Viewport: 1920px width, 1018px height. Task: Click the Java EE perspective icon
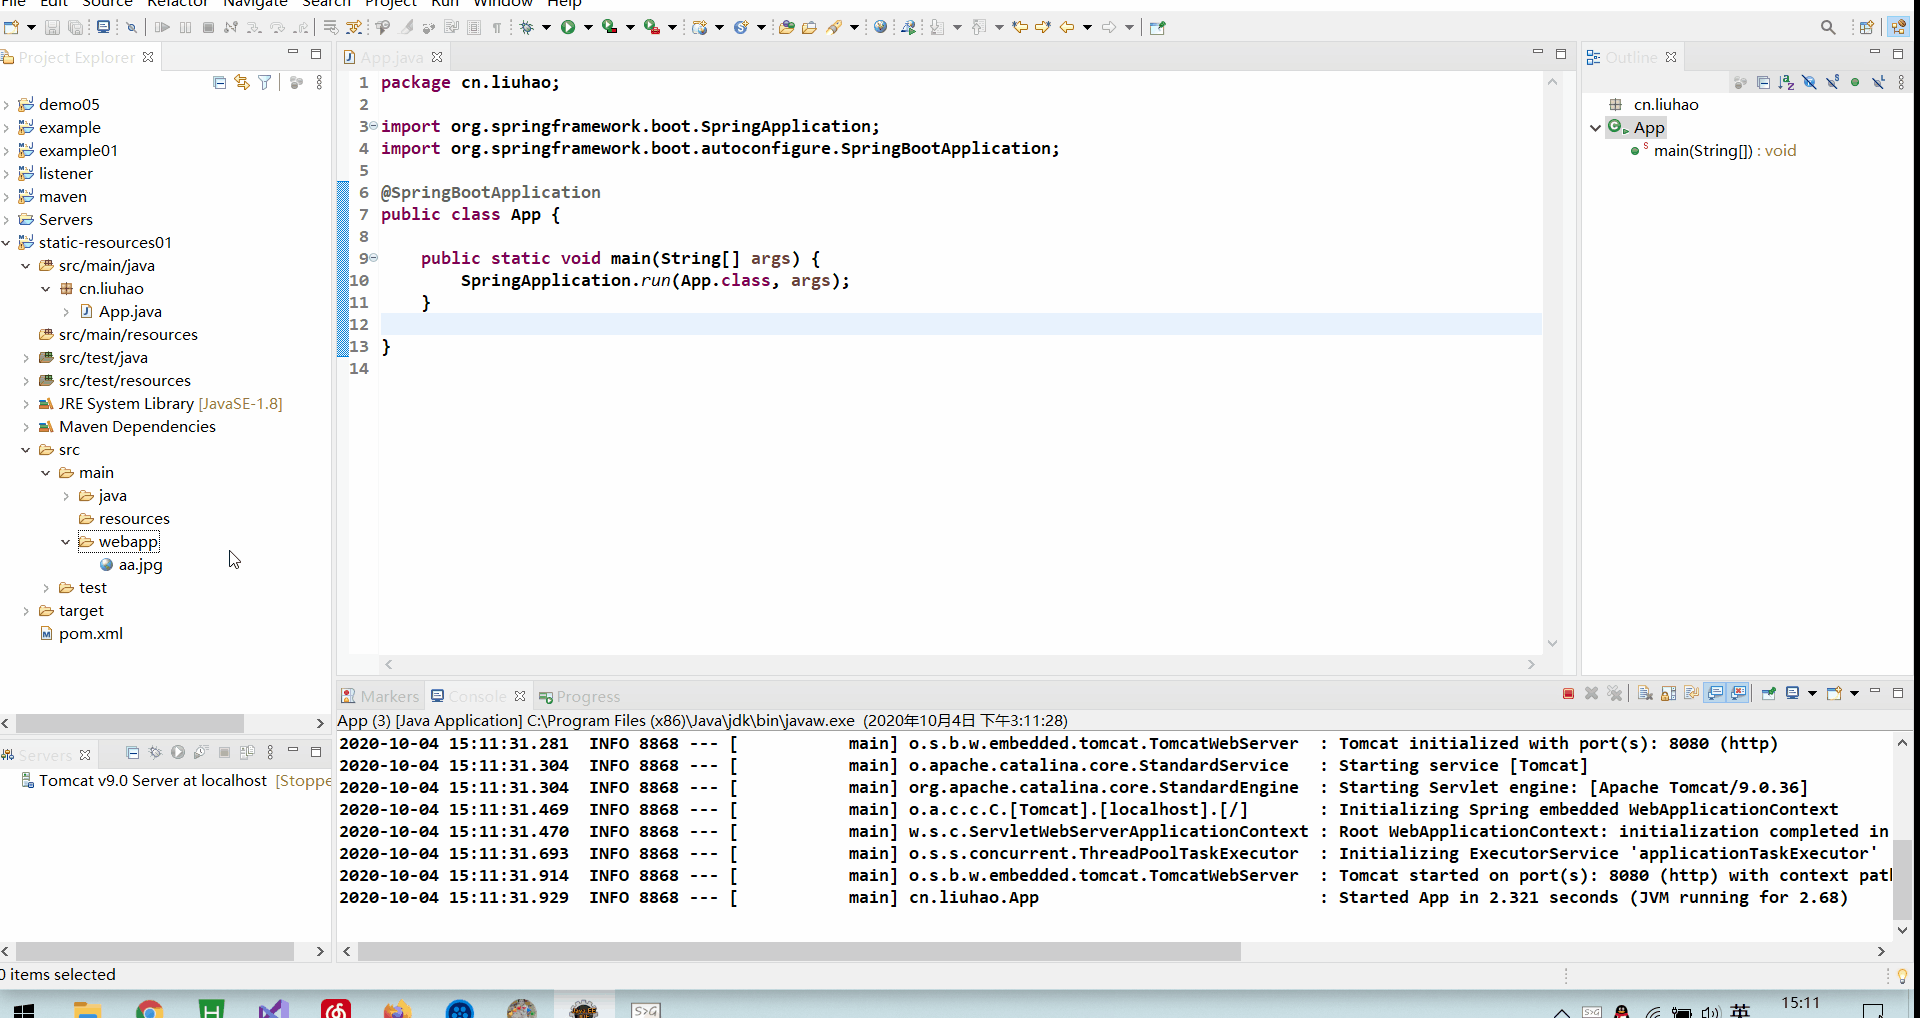point(1898,27)
